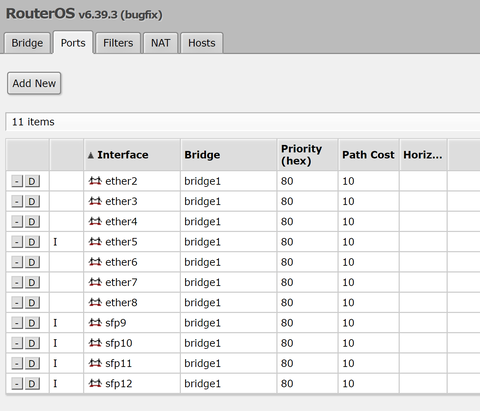The height and width of the screenshot is (411, 480).
Task: Open the ether7 interface entry
Action: 121,283
